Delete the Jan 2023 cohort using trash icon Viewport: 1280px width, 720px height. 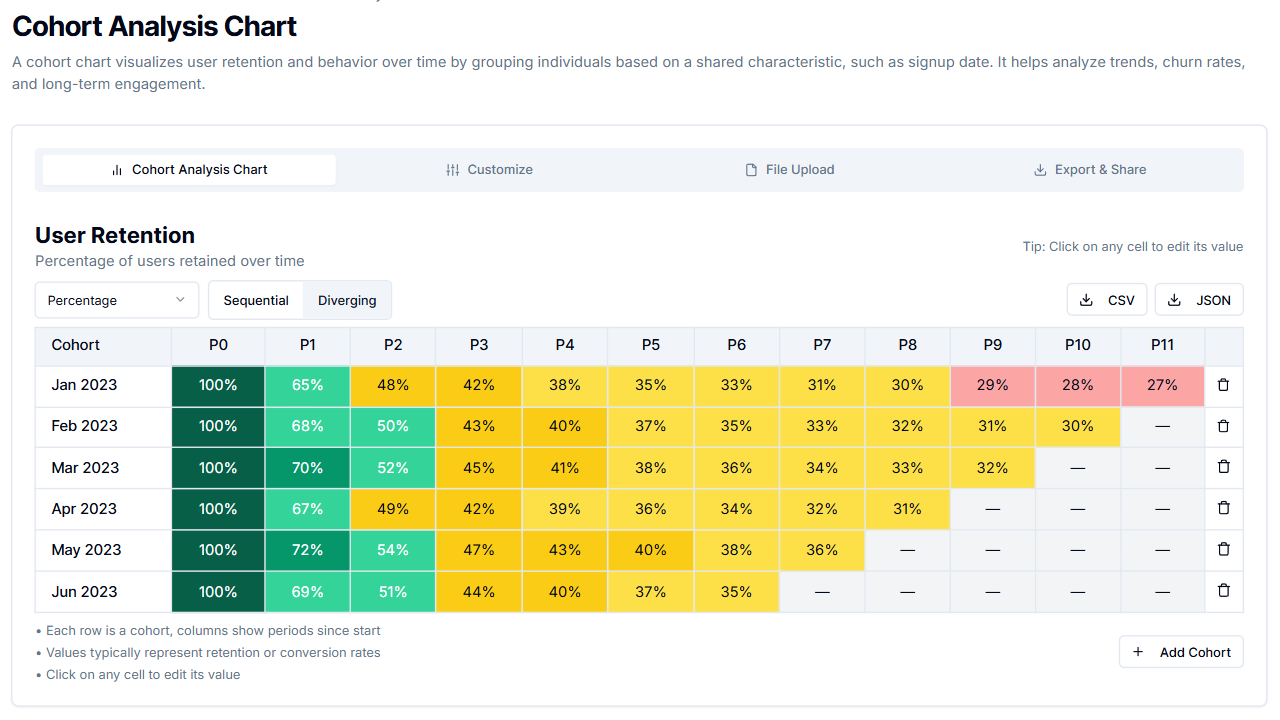pos(1223,384)
